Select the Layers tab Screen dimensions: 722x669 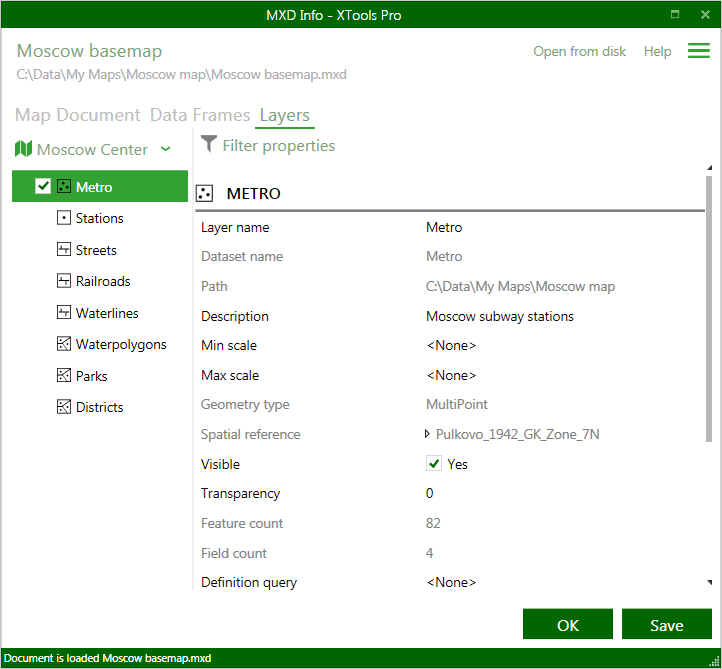coord(285,115)
